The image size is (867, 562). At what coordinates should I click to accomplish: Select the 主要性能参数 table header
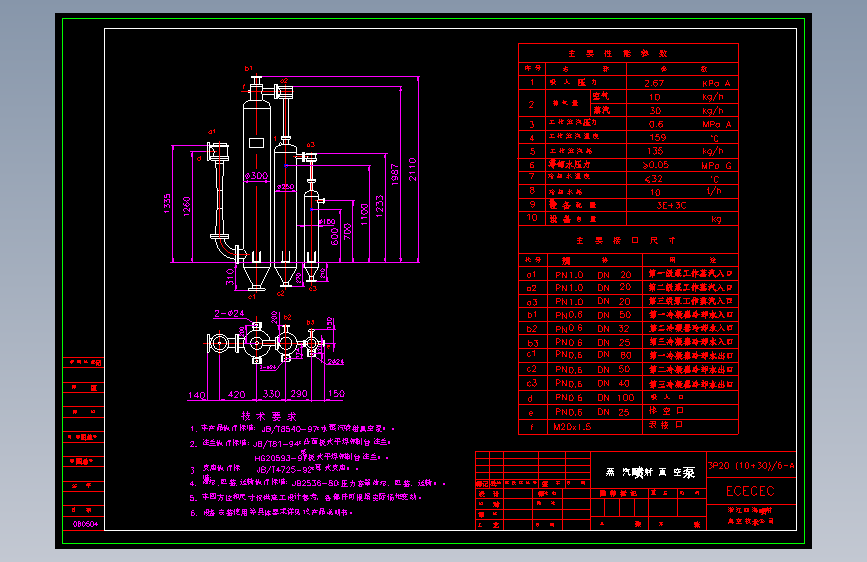pos(618,54)
